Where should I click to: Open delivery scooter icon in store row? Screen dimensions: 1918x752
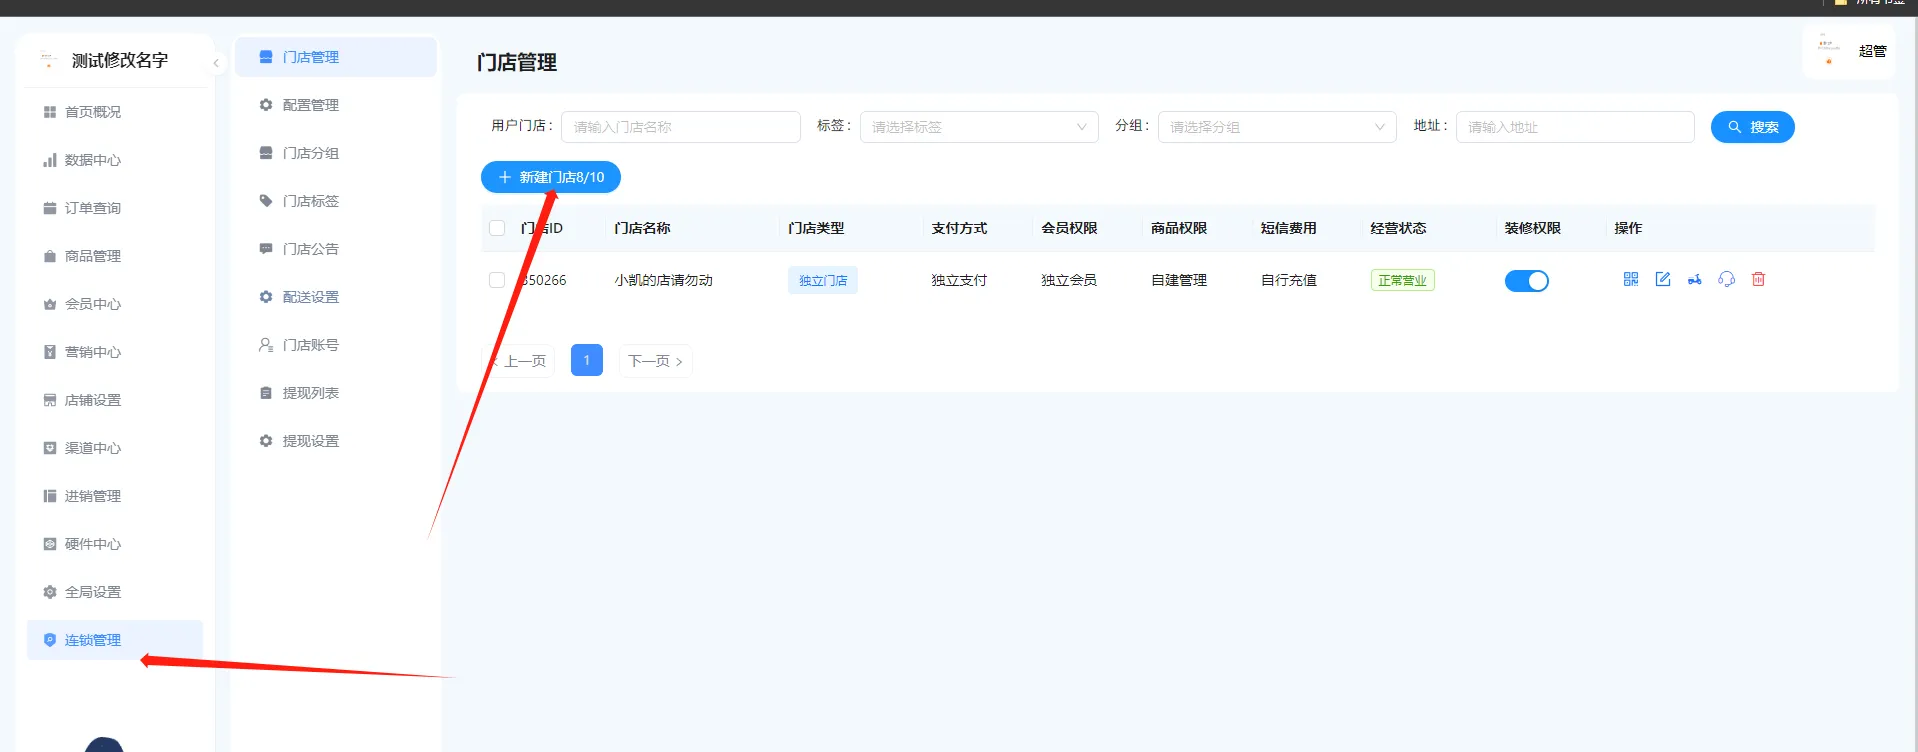(1695, 279)
